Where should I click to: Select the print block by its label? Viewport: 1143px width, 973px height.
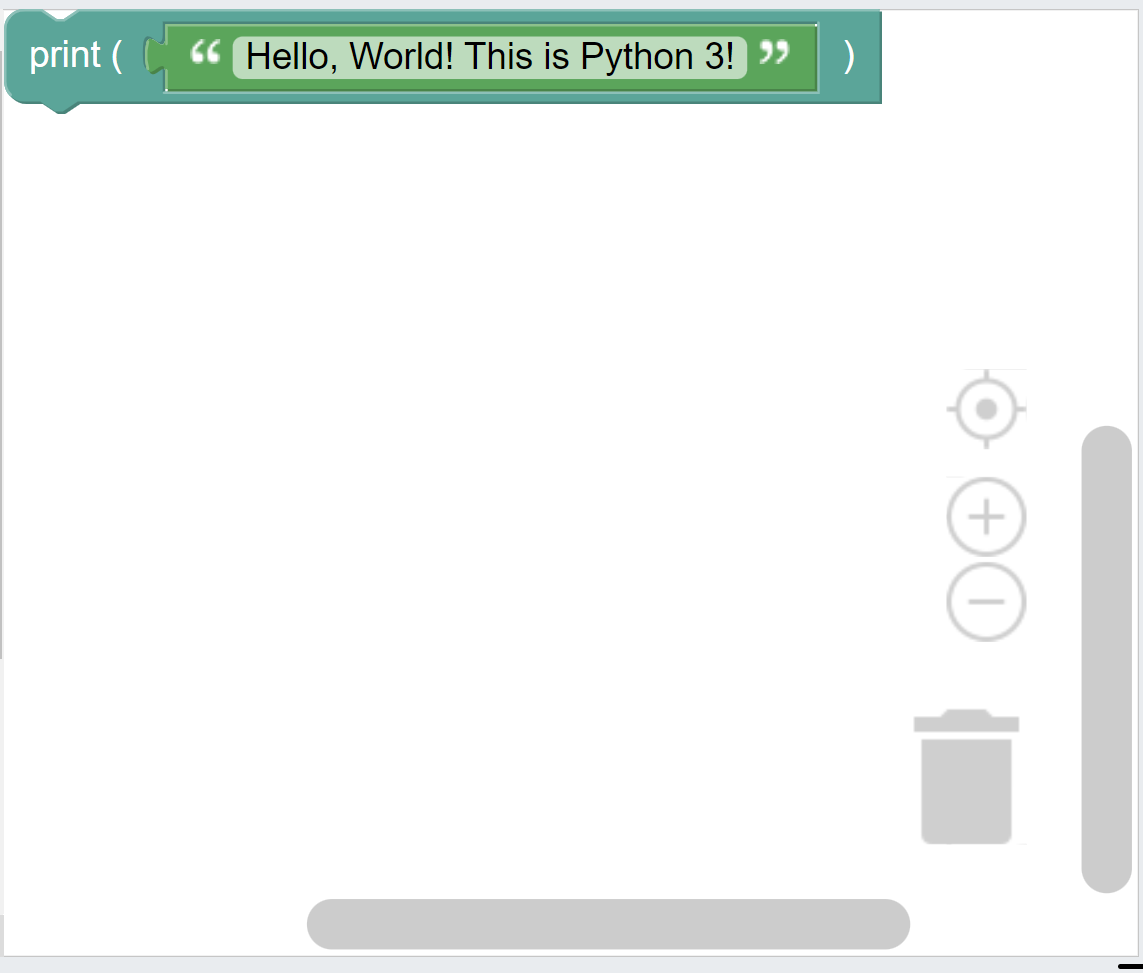coord(65,55)
